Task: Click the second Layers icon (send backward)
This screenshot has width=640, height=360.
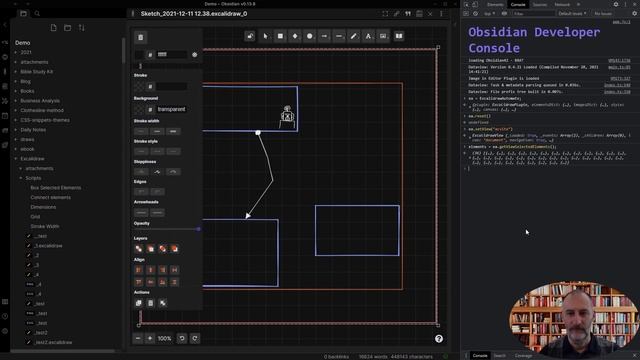Action: pos(151,249)
